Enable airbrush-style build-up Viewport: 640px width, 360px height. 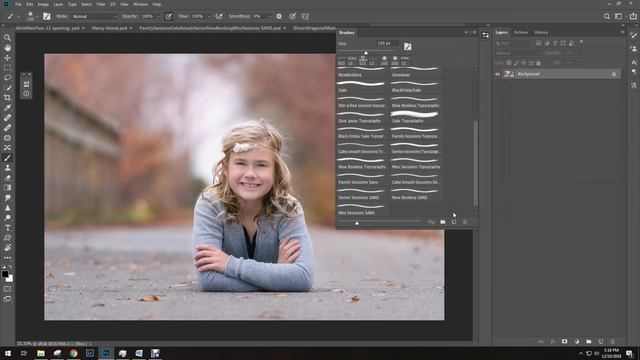219,16
